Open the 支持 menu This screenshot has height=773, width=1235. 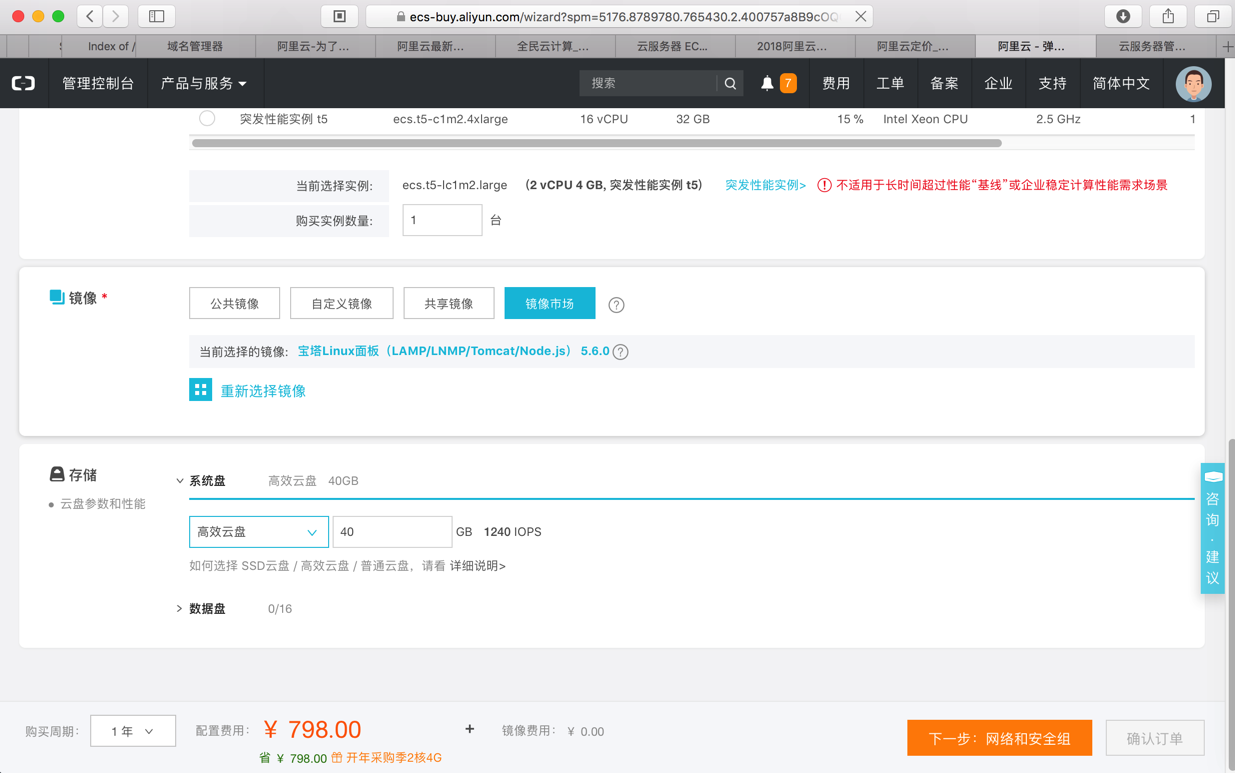click(1052, 84)
